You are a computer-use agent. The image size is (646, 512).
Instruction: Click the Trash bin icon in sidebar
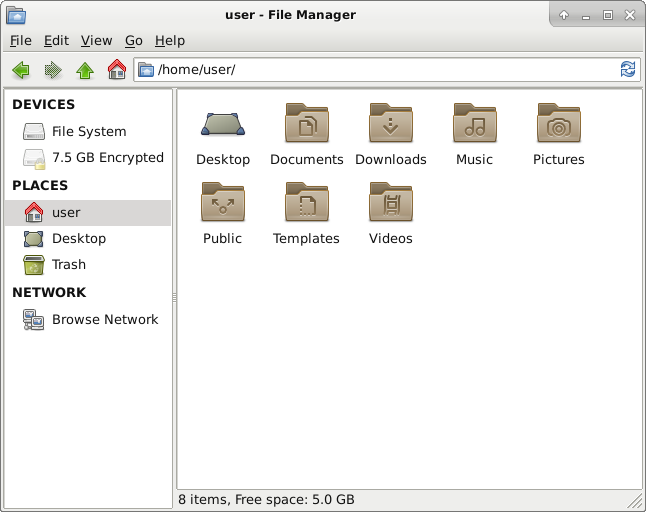click(x=34, y=264)
